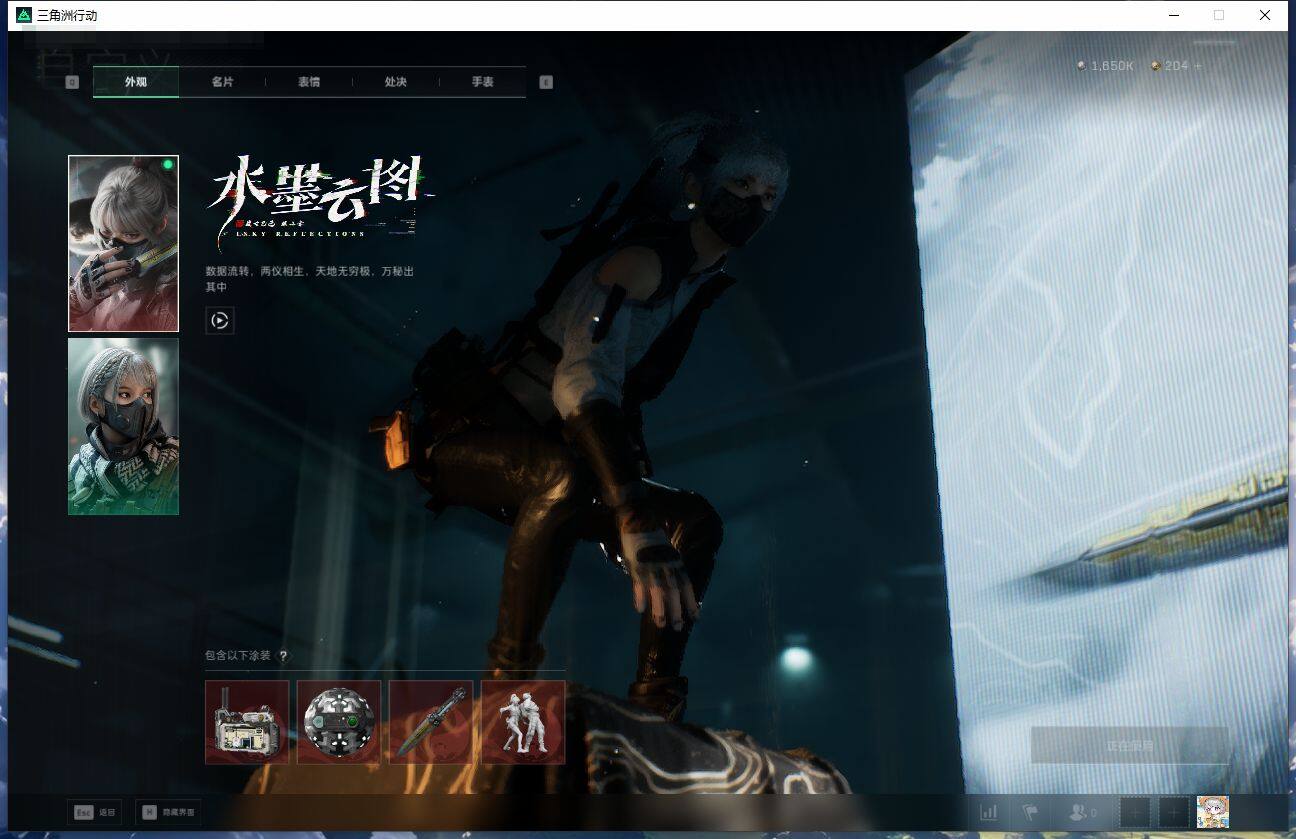Open the friends list icon
Screen dimensions: 1296x839
click(1082, 813)
